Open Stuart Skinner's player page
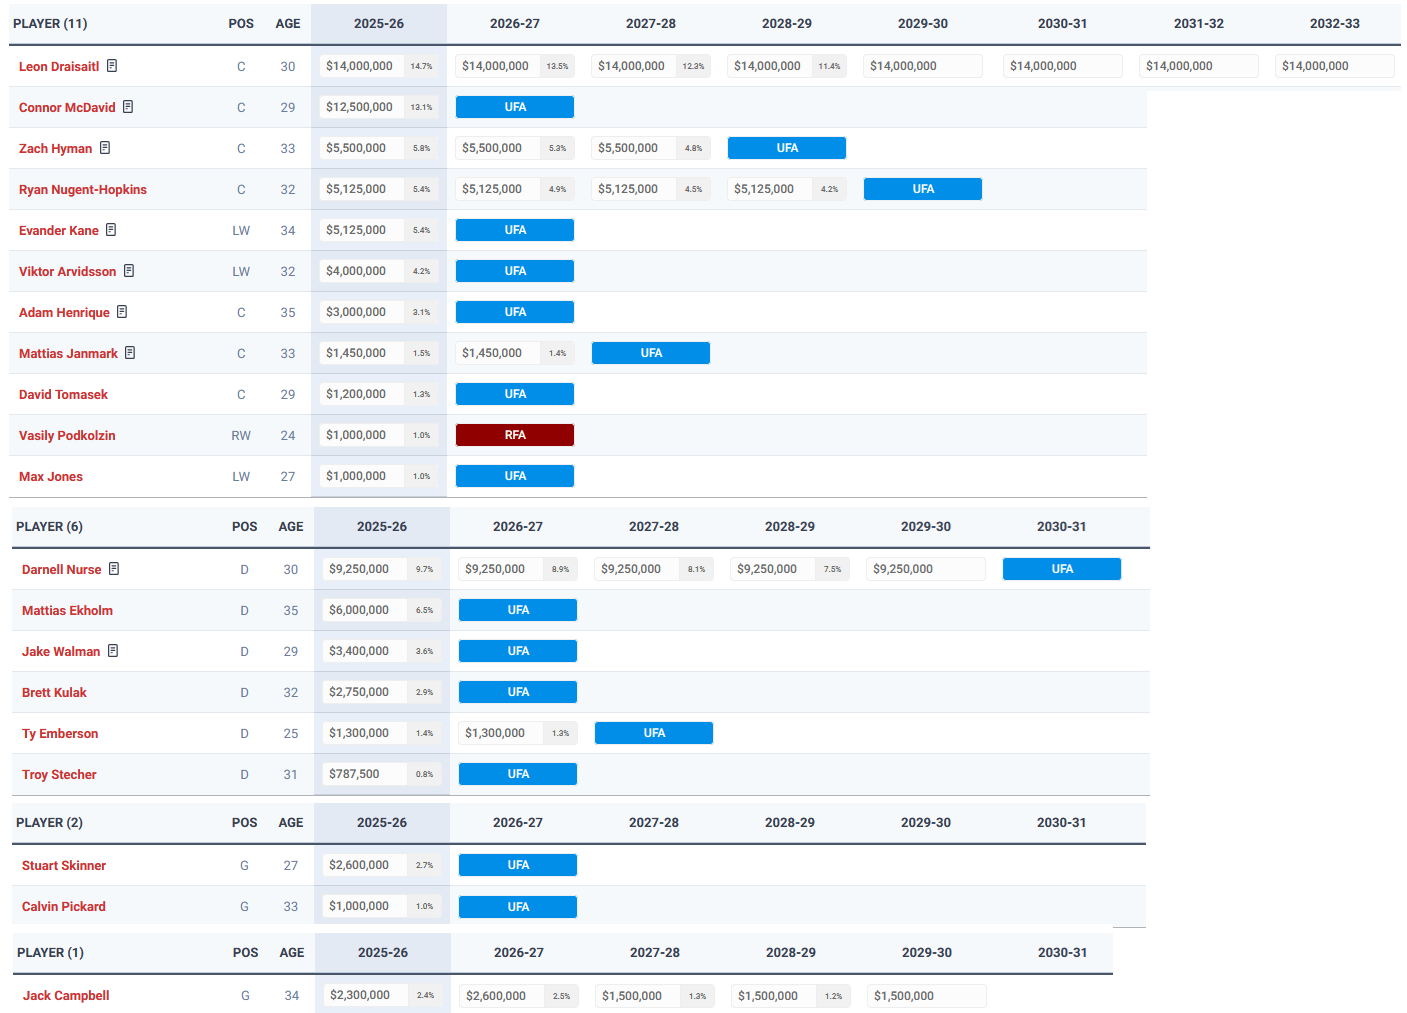The image size is (1407, 1013). pyautogui.click(x=64, y=866)
